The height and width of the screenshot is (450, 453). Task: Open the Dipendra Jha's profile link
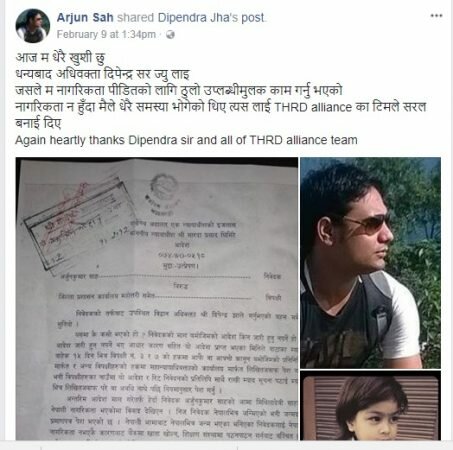(x=198, y=17)
